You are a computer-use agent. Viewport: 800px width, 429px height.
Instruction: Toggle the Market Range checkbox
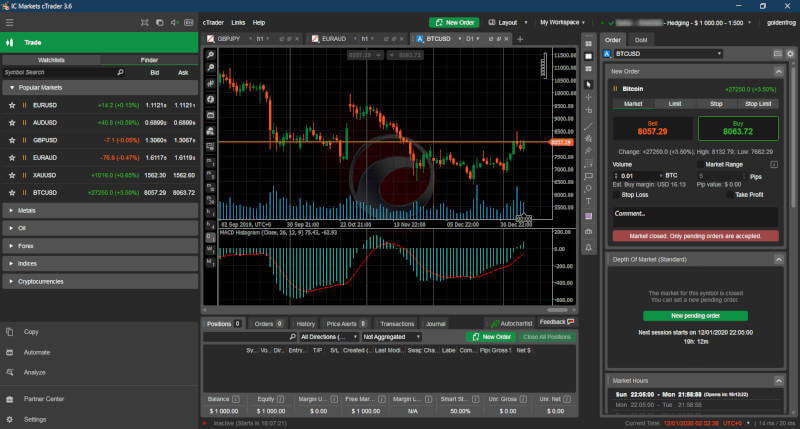click(x=699, y=164)
